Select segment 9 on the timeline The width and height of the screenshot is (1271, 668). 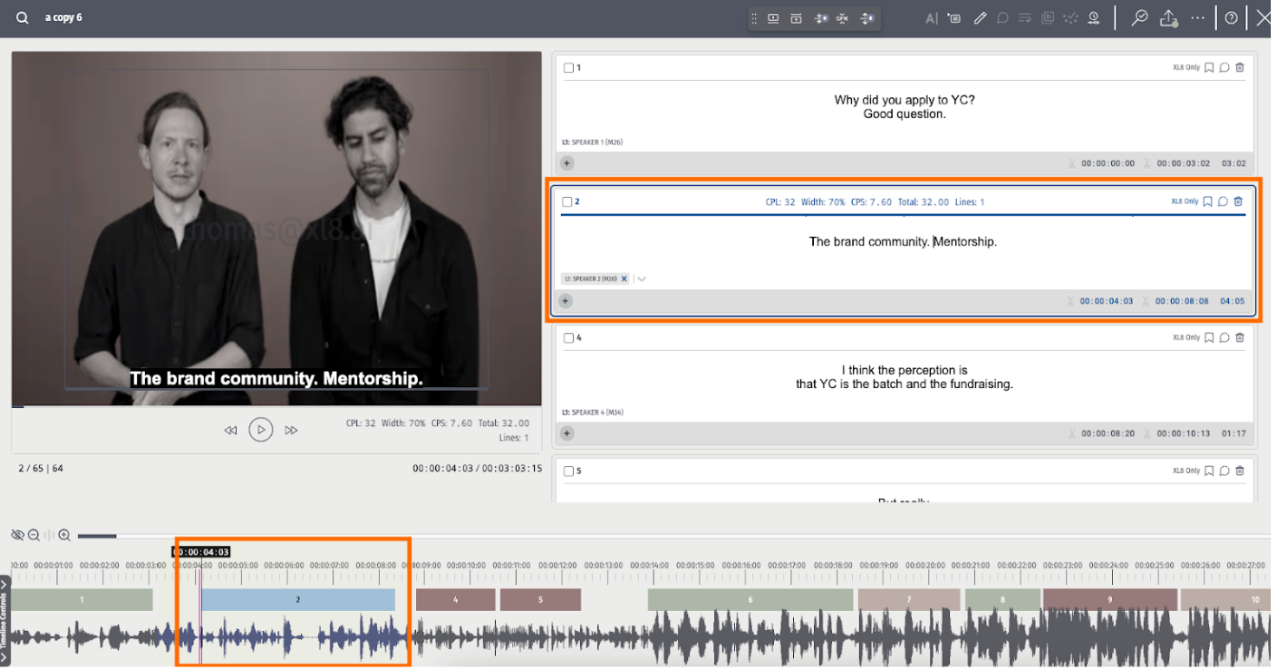[1110, 599]
